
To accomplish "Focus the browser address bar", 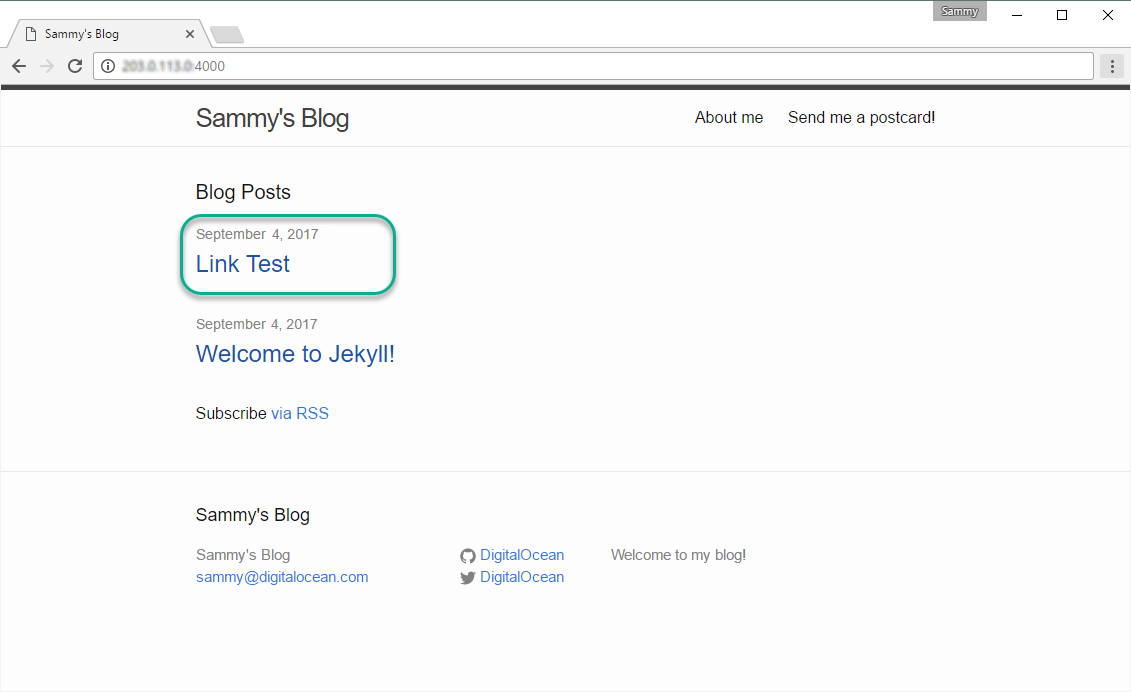I will tap(600, 66).
